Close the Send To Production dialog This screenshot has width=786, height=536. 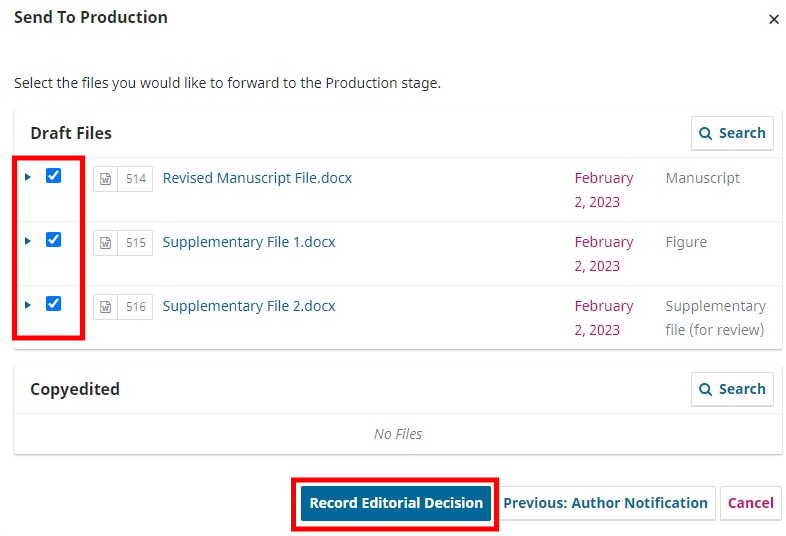773,19
